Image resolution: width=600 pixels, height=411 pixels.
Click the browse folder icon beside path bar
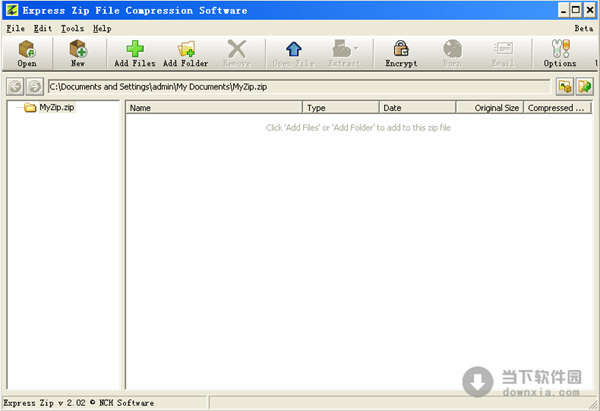coord(565,86)
